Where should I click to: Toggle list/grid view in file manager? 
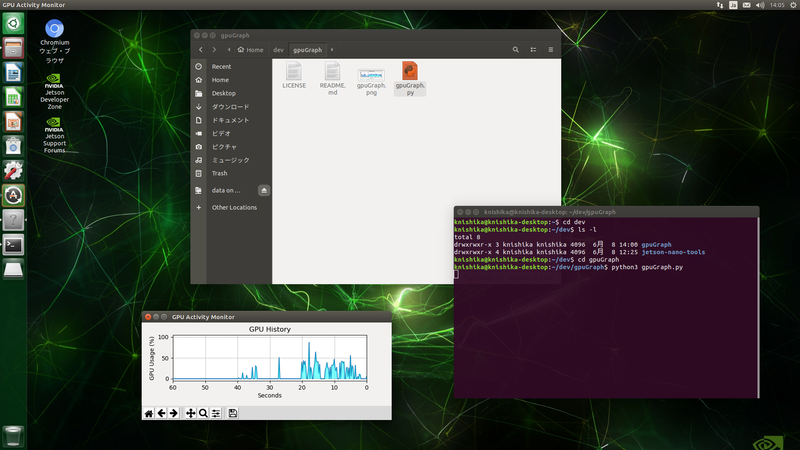coord(533,49)
